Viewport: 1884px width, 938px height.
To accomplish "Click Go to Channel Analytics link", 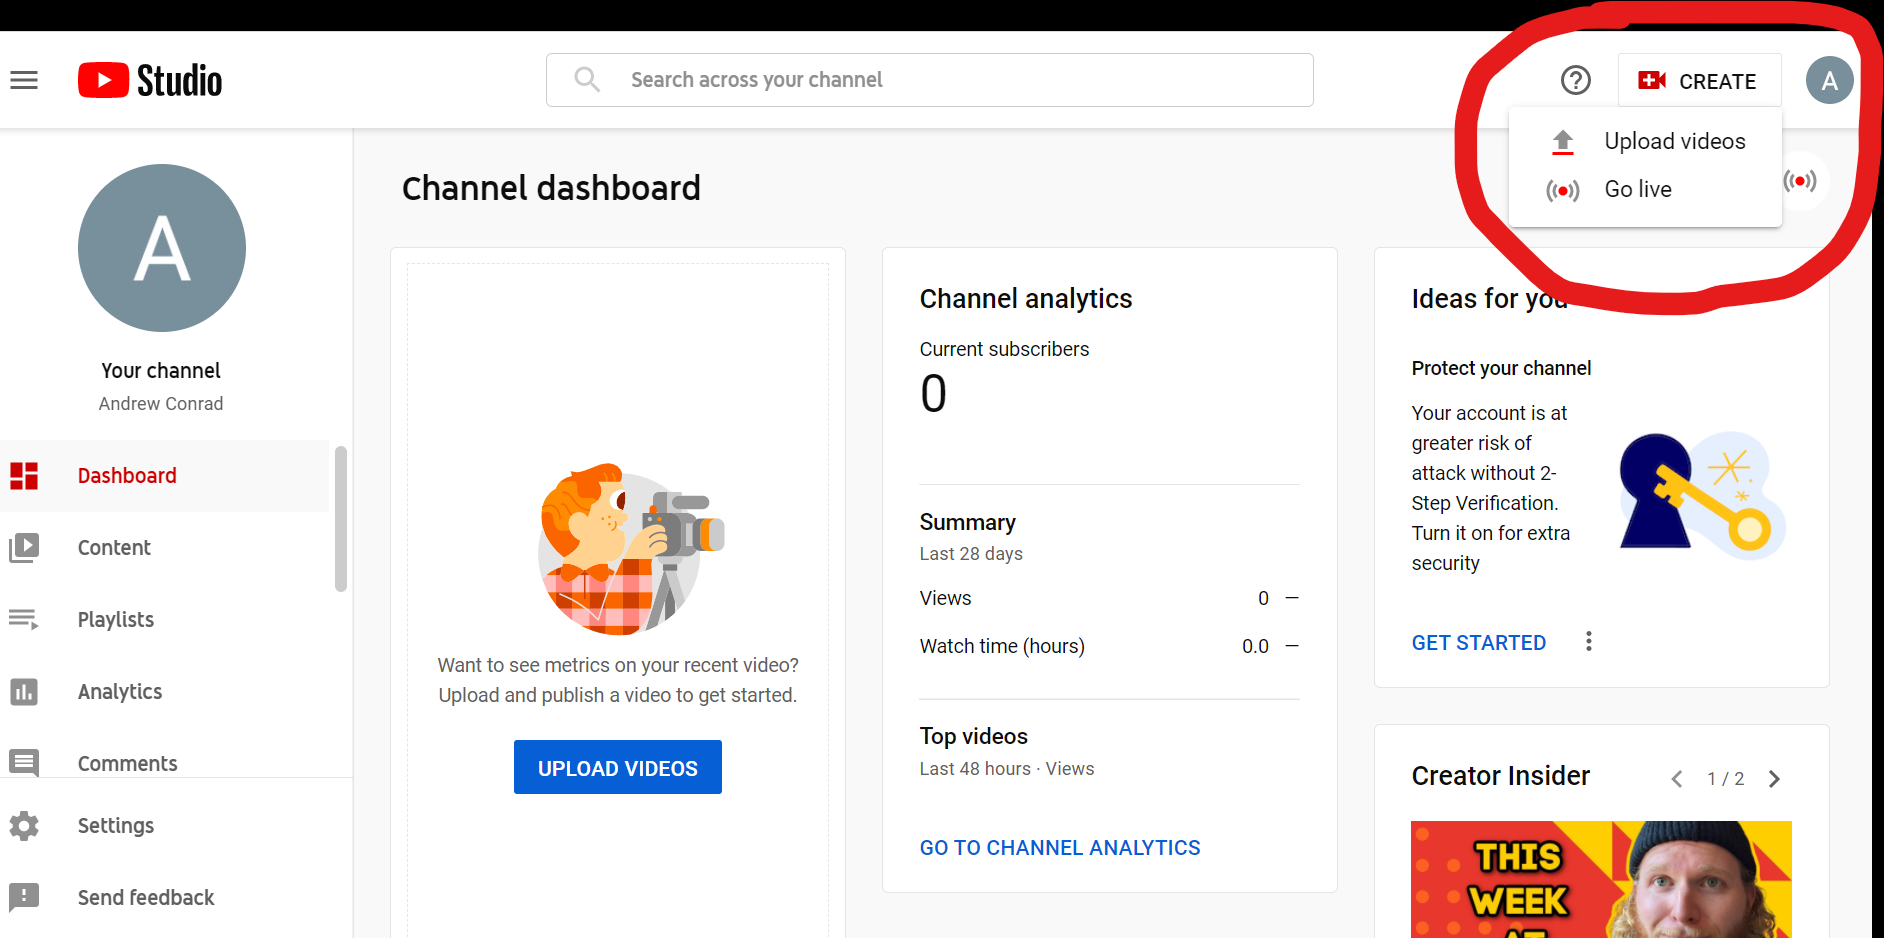I will (1059, 848).
